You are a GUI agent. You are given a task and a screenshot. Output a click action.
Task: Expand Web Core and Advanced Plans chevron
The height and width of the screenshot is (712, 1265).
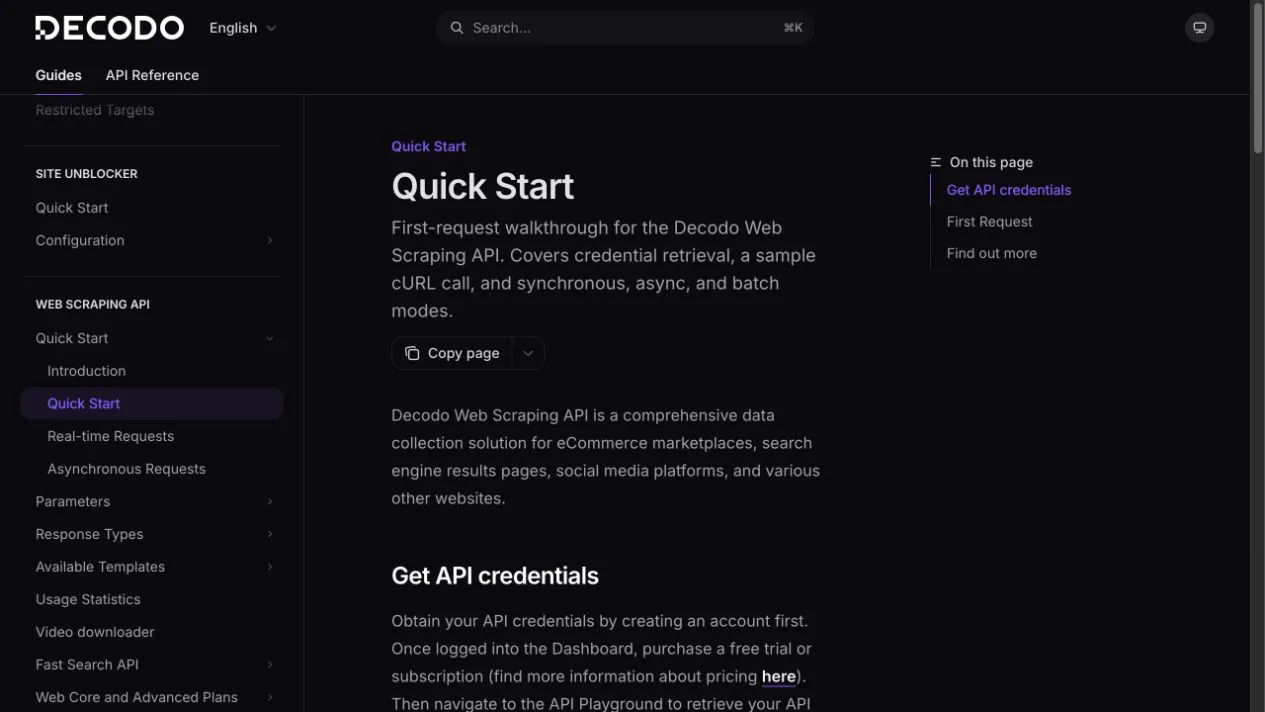coord(269,698)
